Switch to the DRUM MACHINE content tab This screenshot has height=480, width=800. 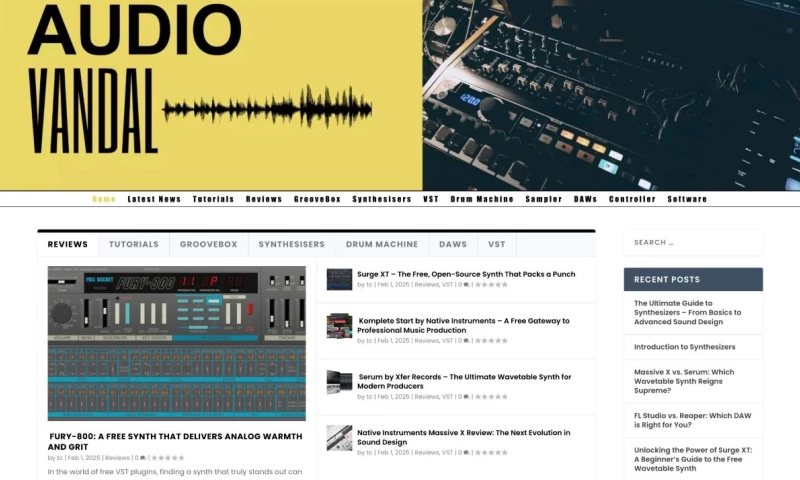tap(382, 244)
